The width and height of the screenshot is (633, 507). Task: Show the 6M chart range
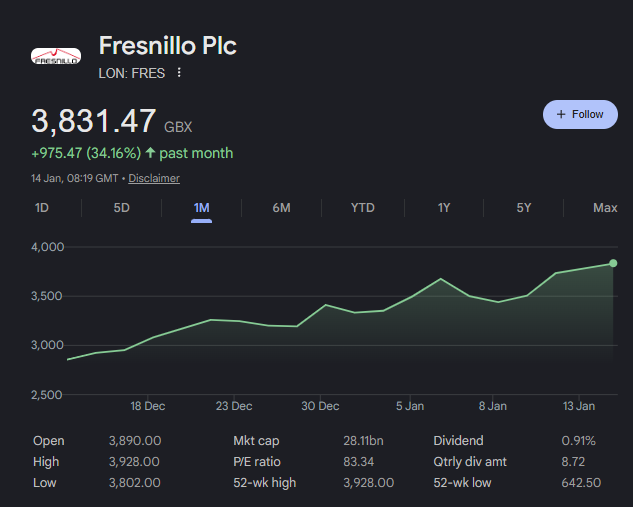click(x=281, y=208)
